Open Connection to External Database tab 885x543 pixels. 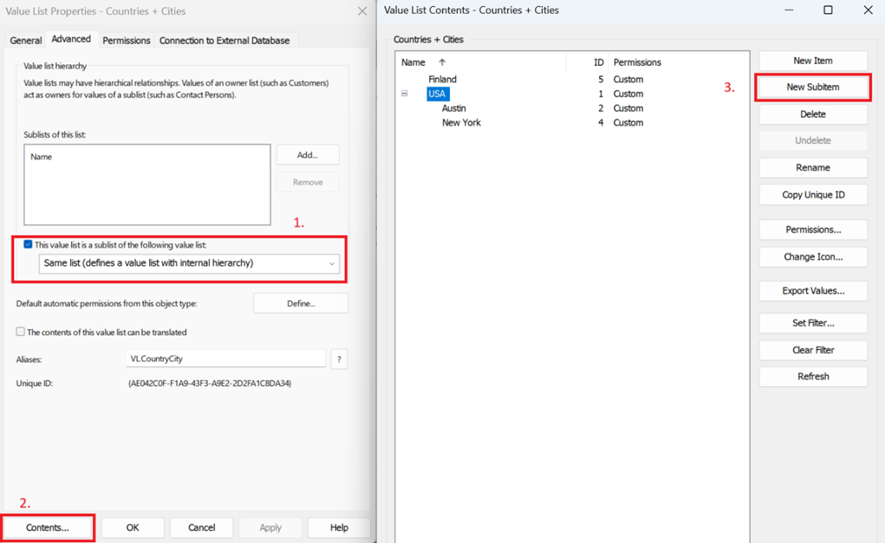(x=224, y=41)
